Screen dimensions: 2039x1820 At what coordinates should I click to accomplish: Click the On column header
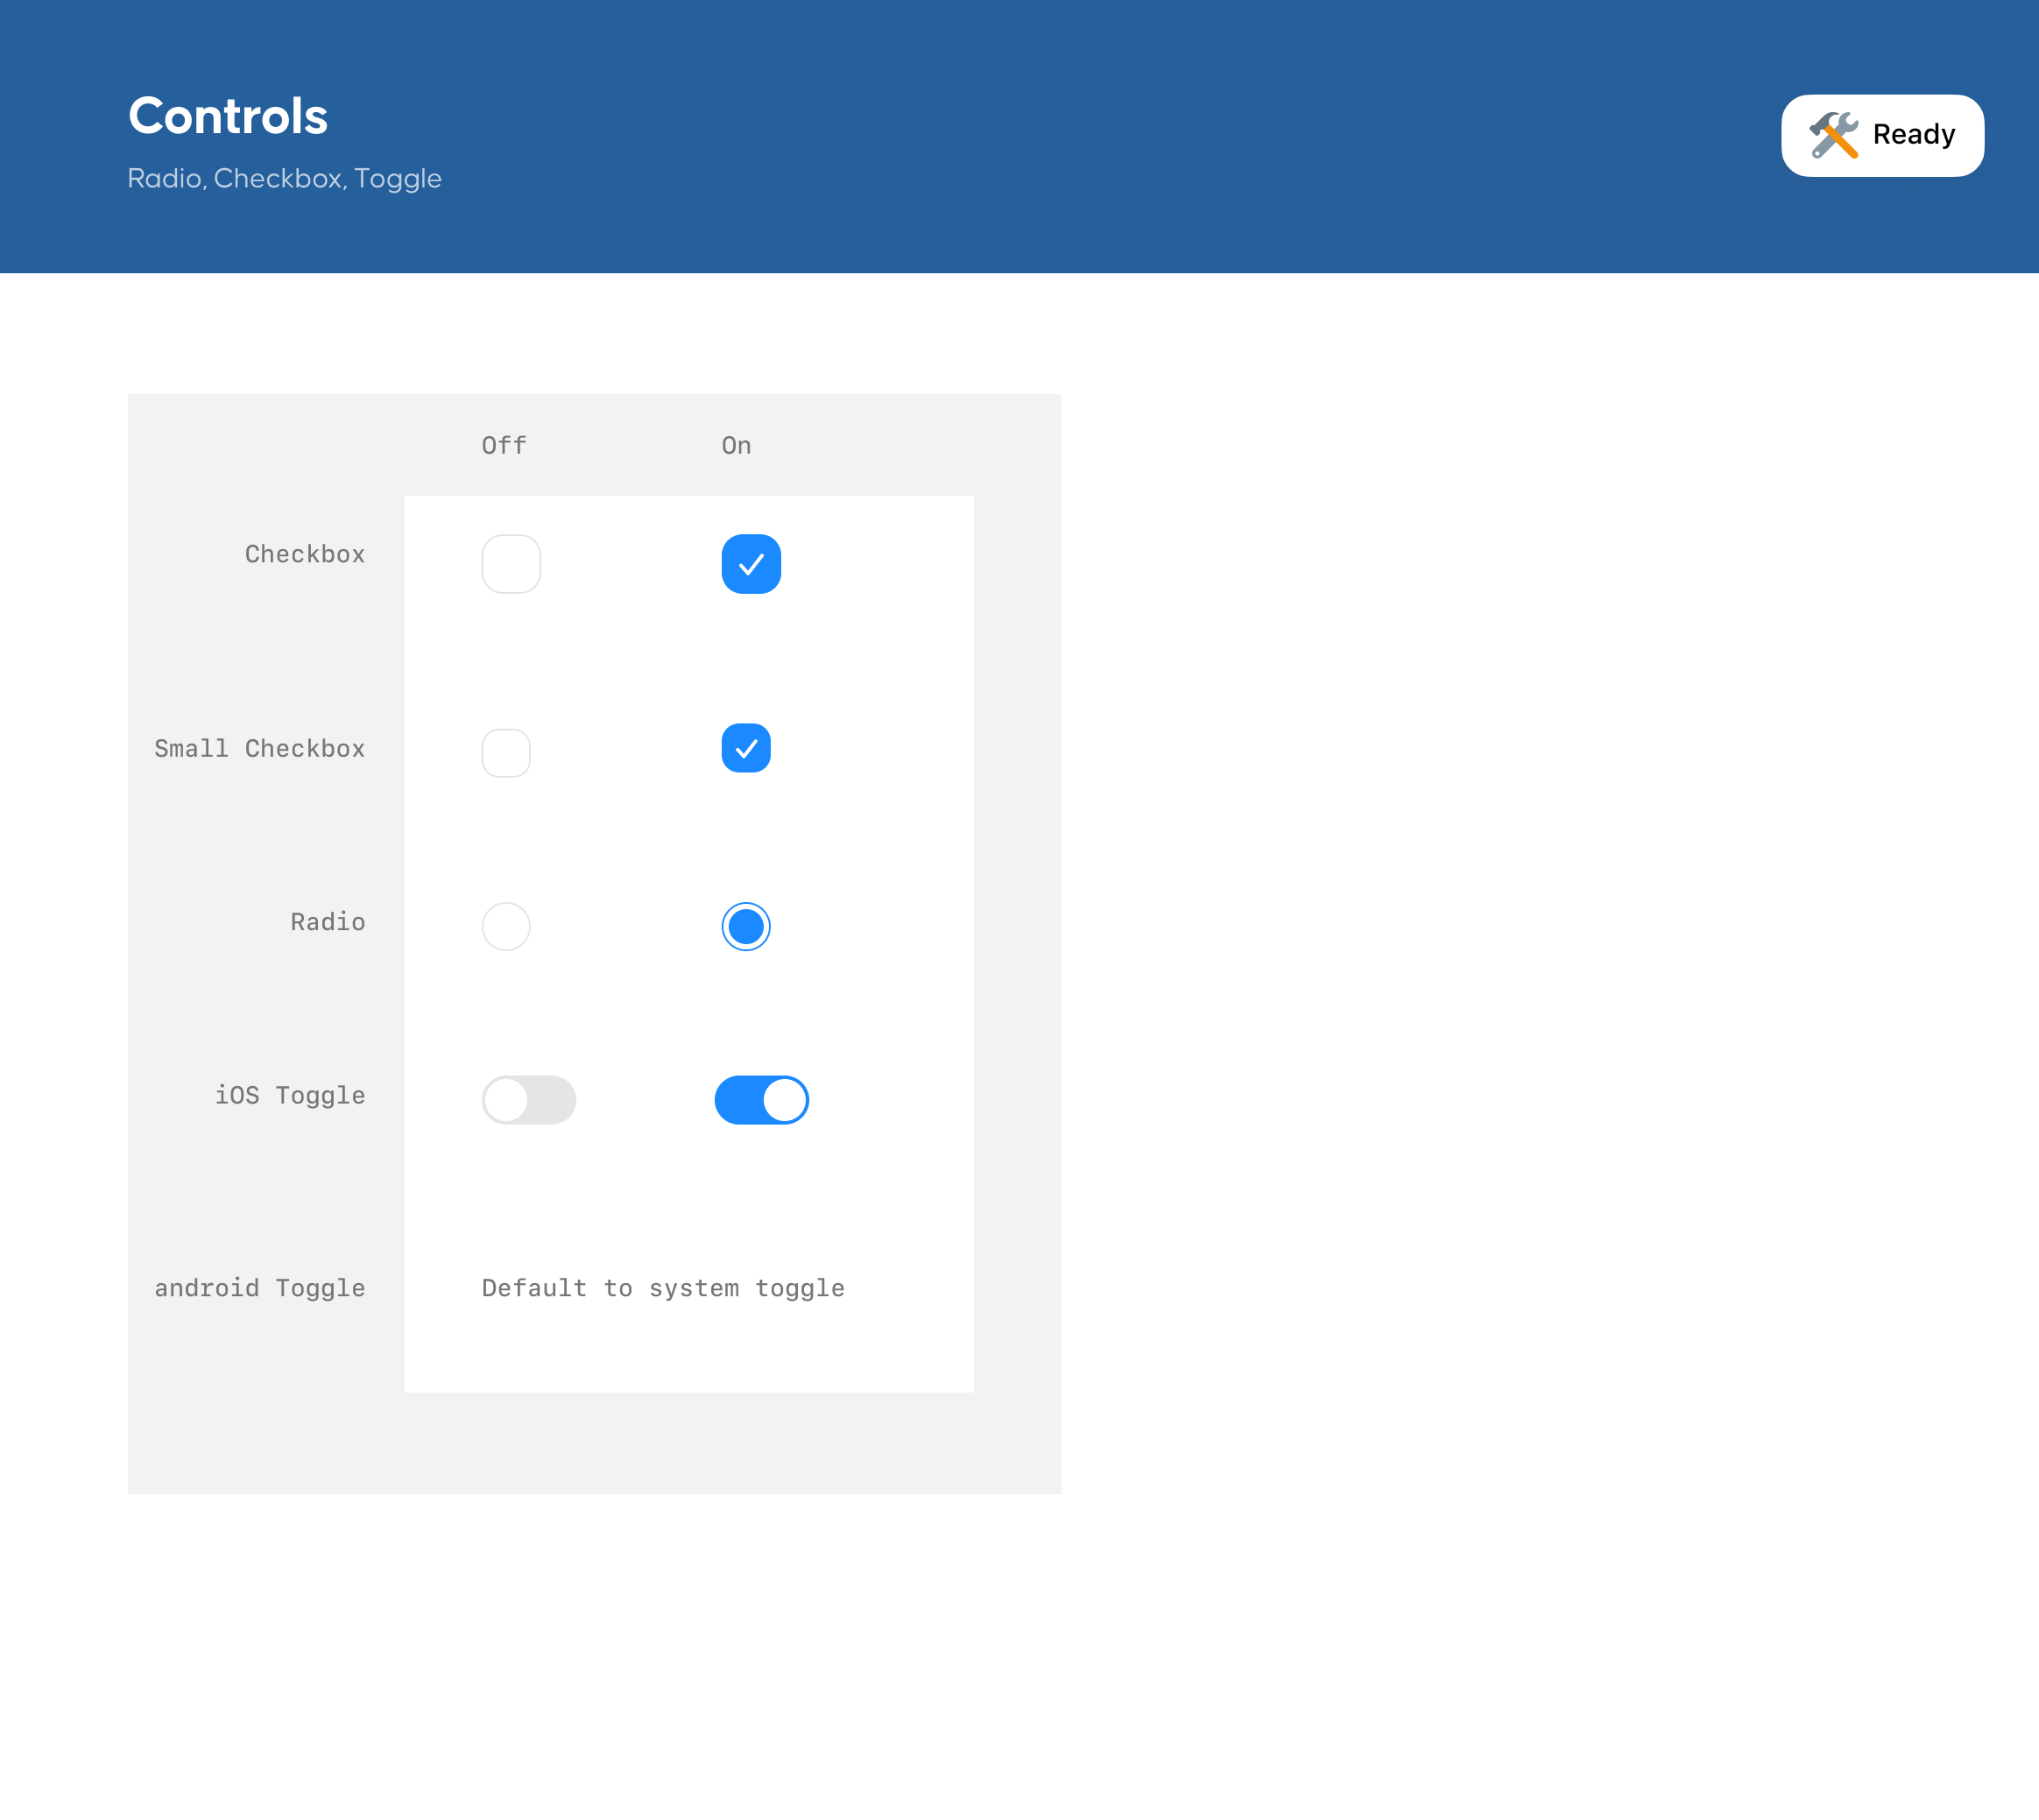737,446
